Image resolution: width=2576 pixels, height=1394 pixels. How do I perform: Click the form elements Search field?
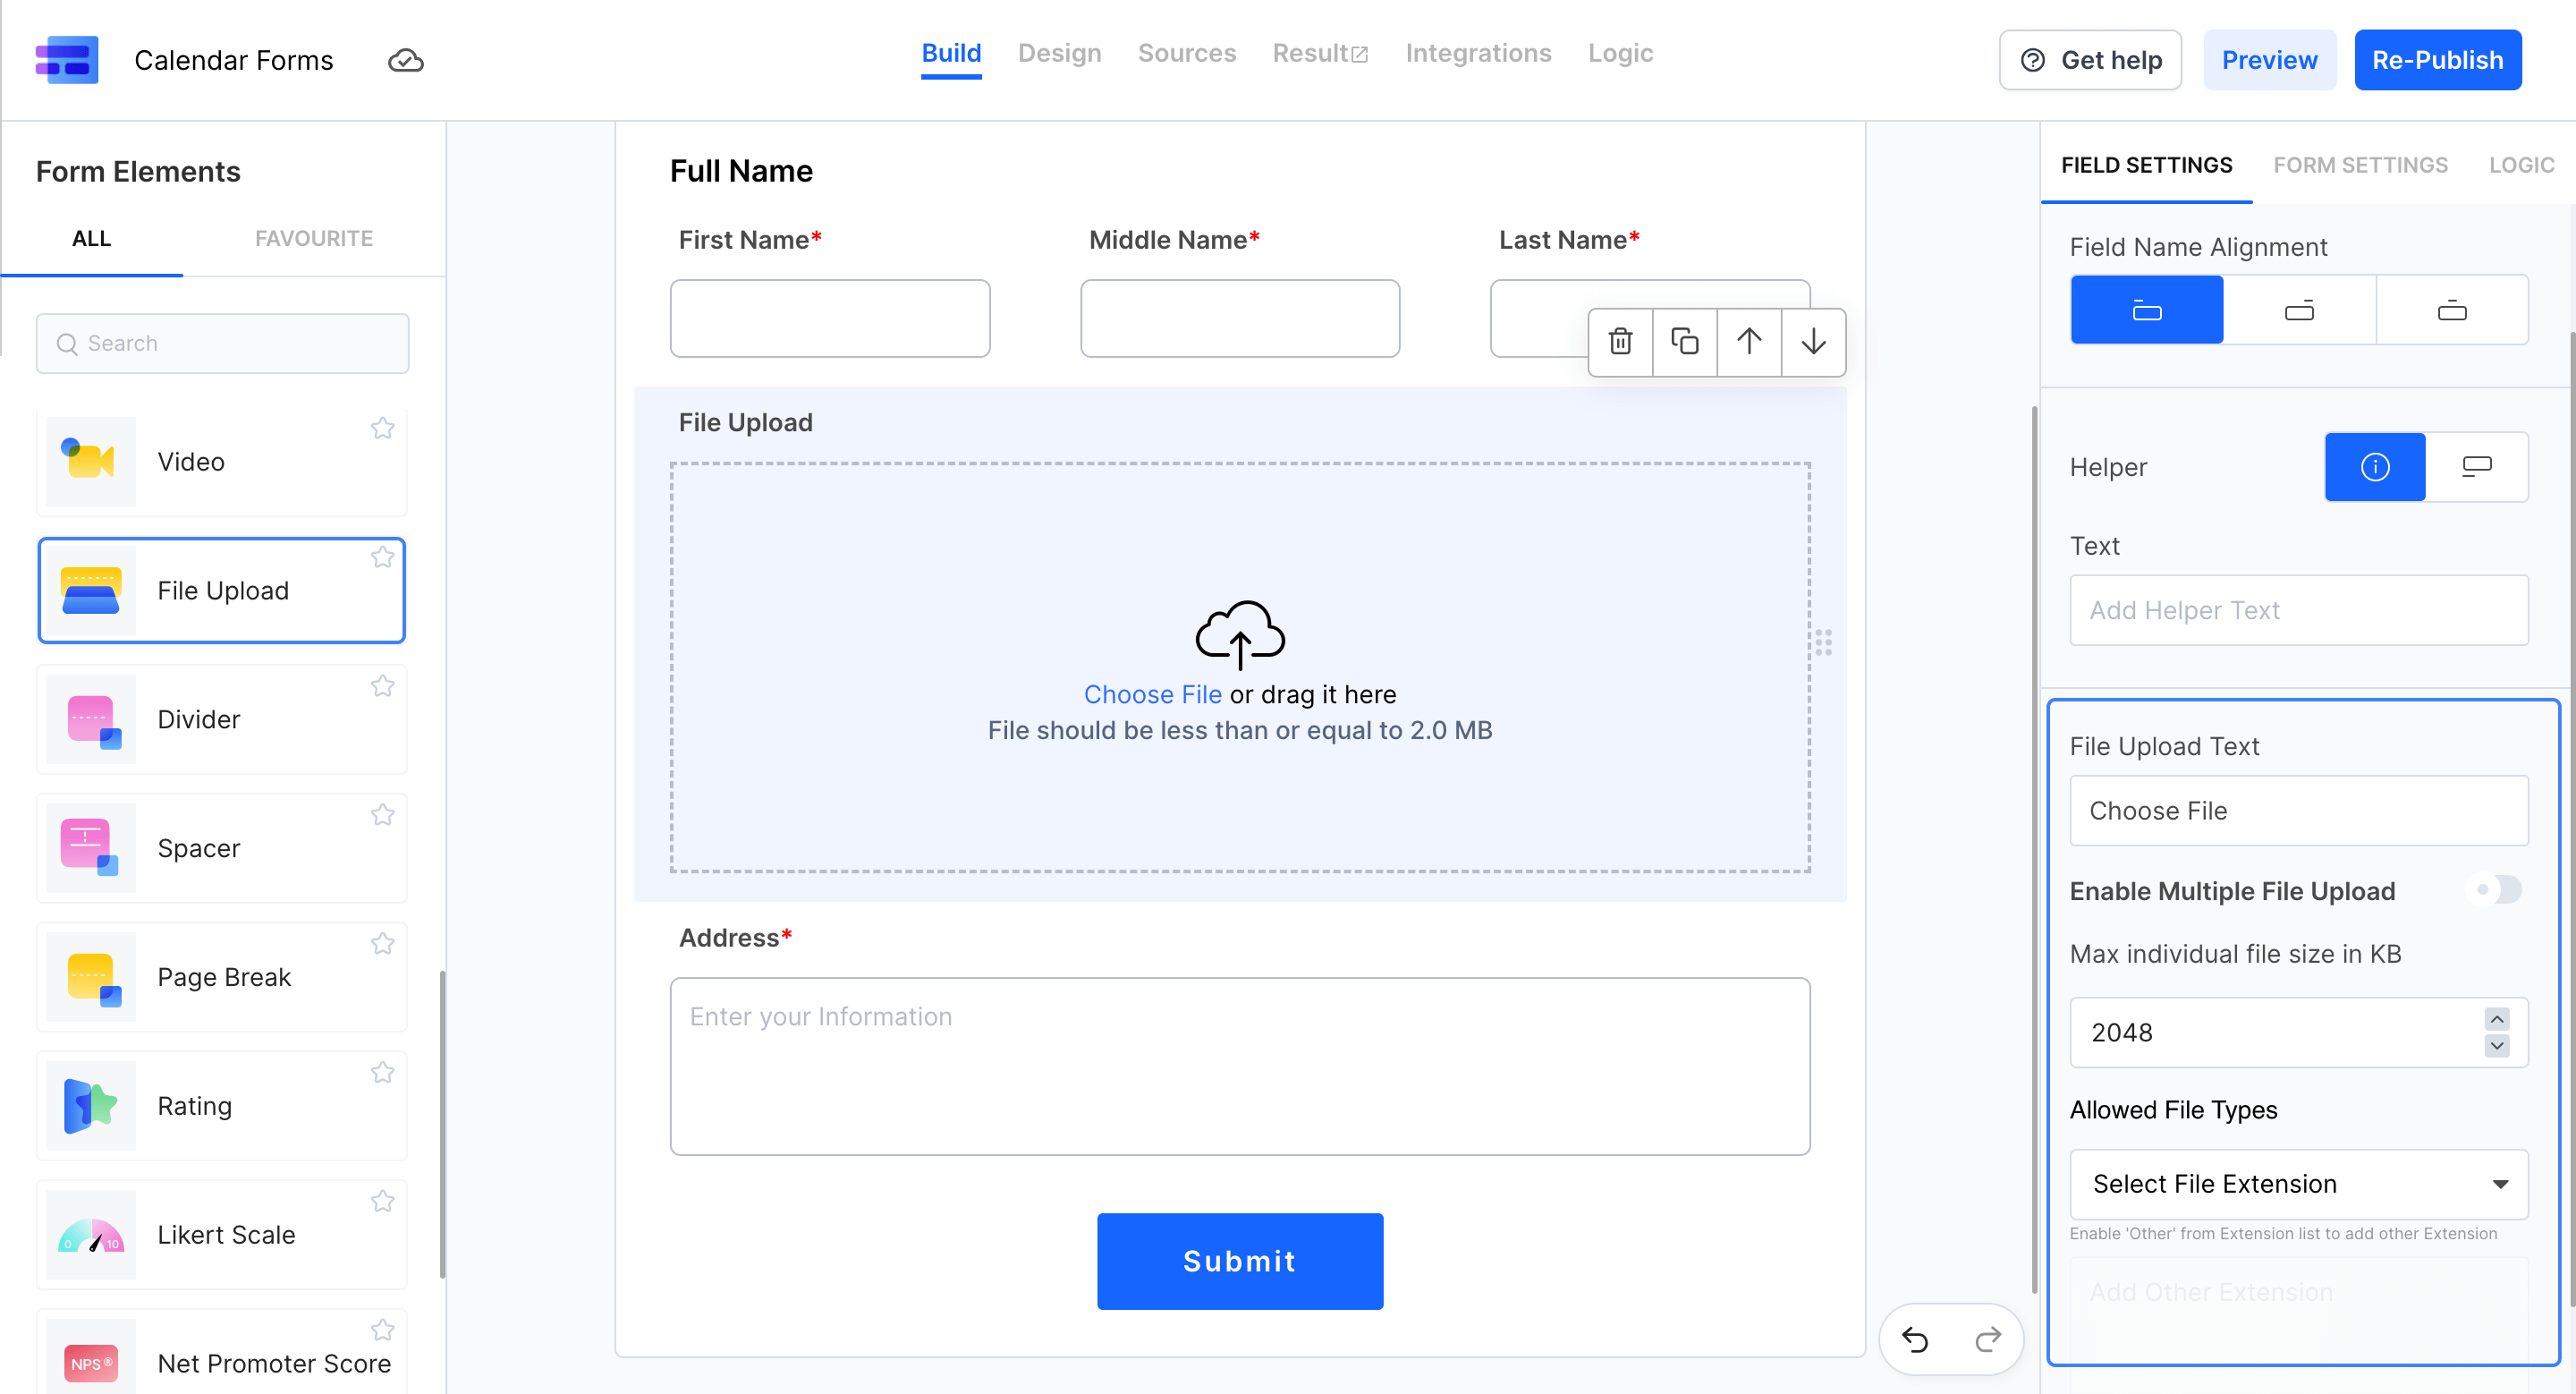click(222, 343)
